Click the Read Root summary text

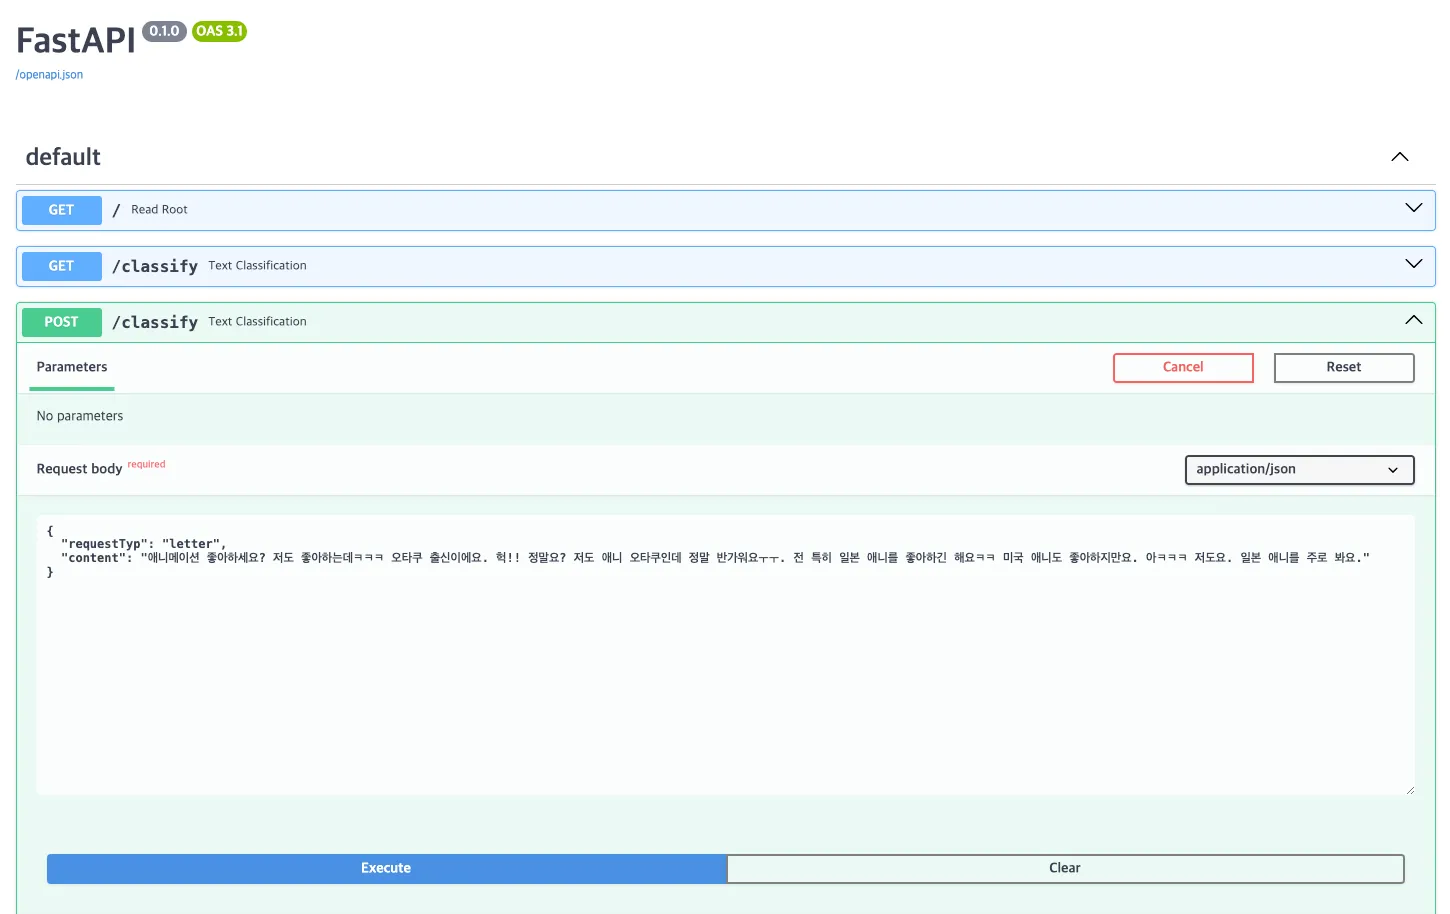coord(159,210)
